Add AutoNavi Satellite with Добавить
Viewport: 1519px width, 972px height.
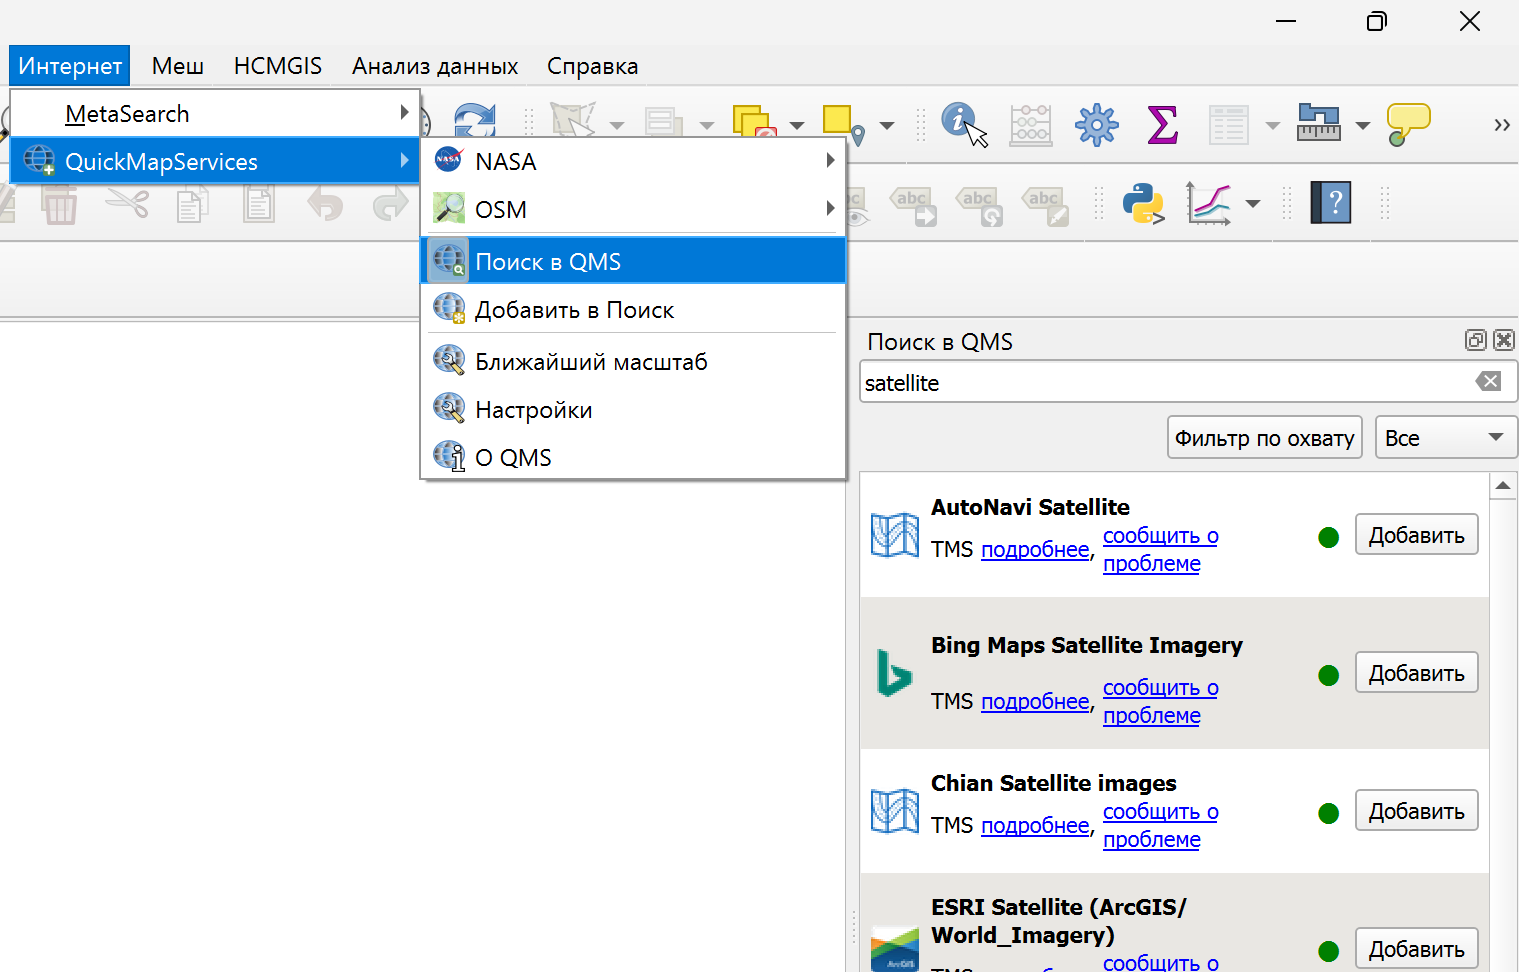(x=1416, y=535)
